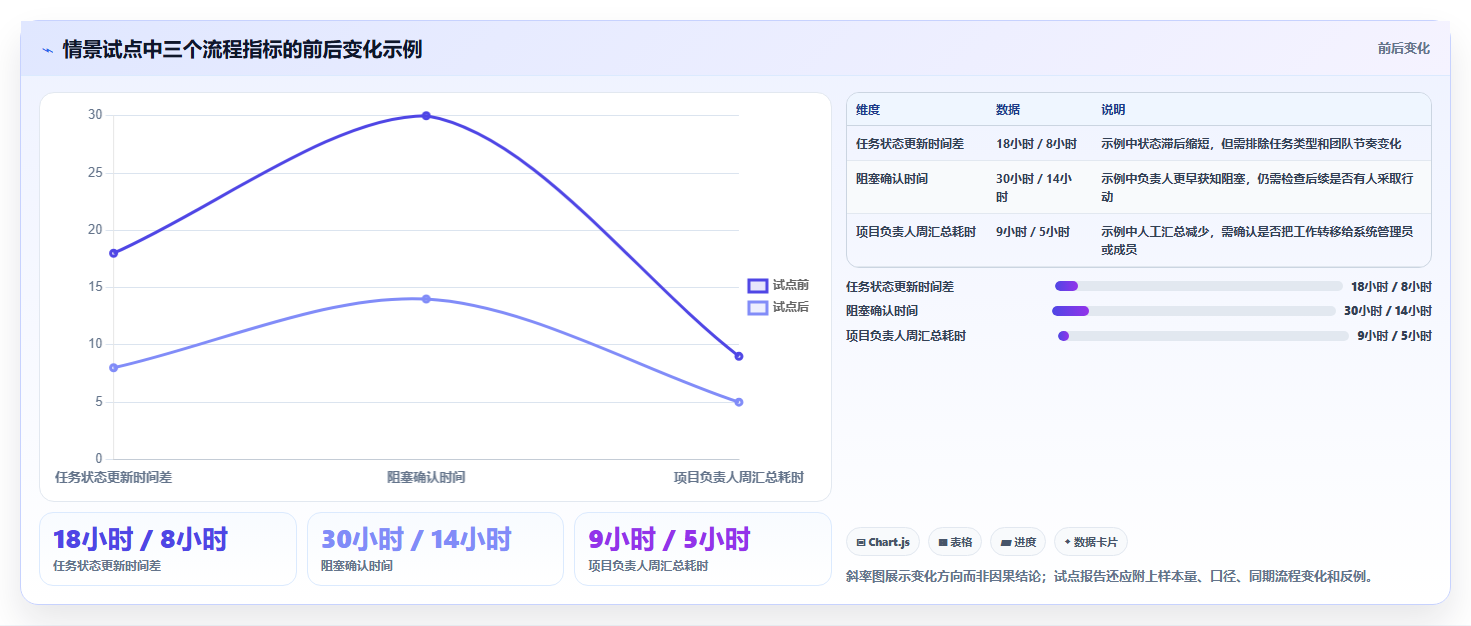Click the y-axis value 30
1471x626 pixels.
pyautogui.click(x=95, y=115)
